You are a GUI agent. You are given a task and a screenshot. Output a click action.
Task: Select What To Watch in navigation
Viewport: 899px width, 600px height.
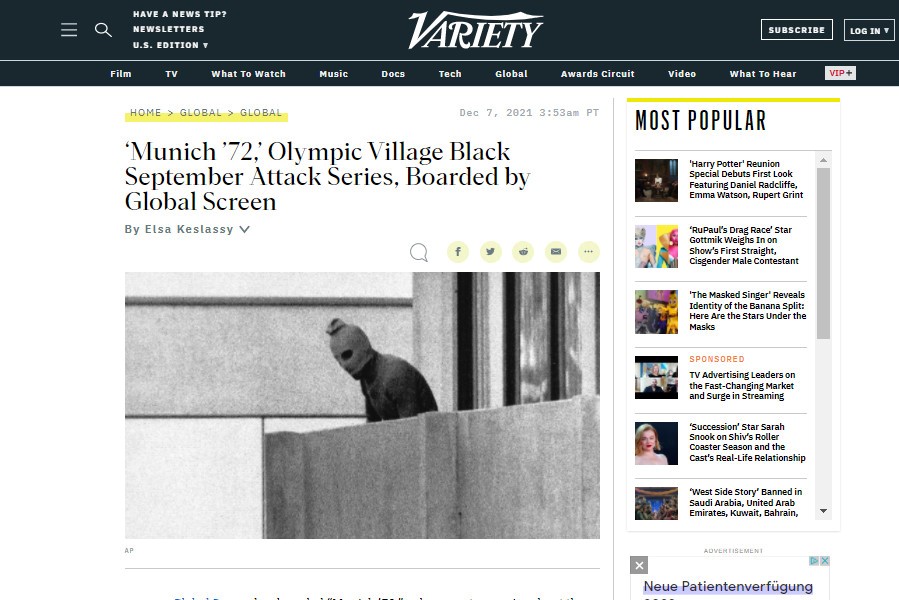point(248,74)
